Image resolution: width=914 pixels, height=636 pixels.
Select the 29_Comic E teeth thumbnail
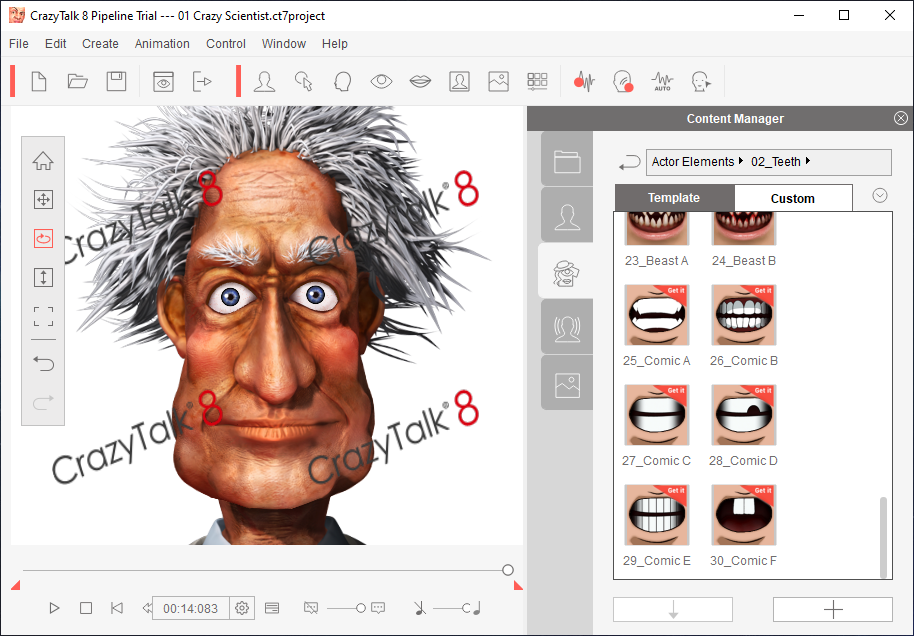pyautogui.click(x=656, y=515)
